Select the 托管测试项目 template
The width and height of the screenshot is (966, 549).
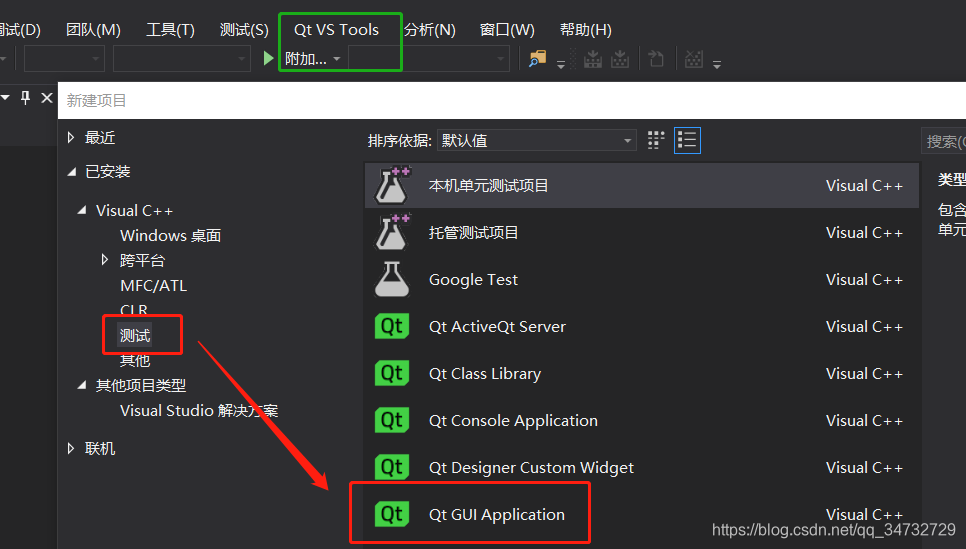[641, 232]
